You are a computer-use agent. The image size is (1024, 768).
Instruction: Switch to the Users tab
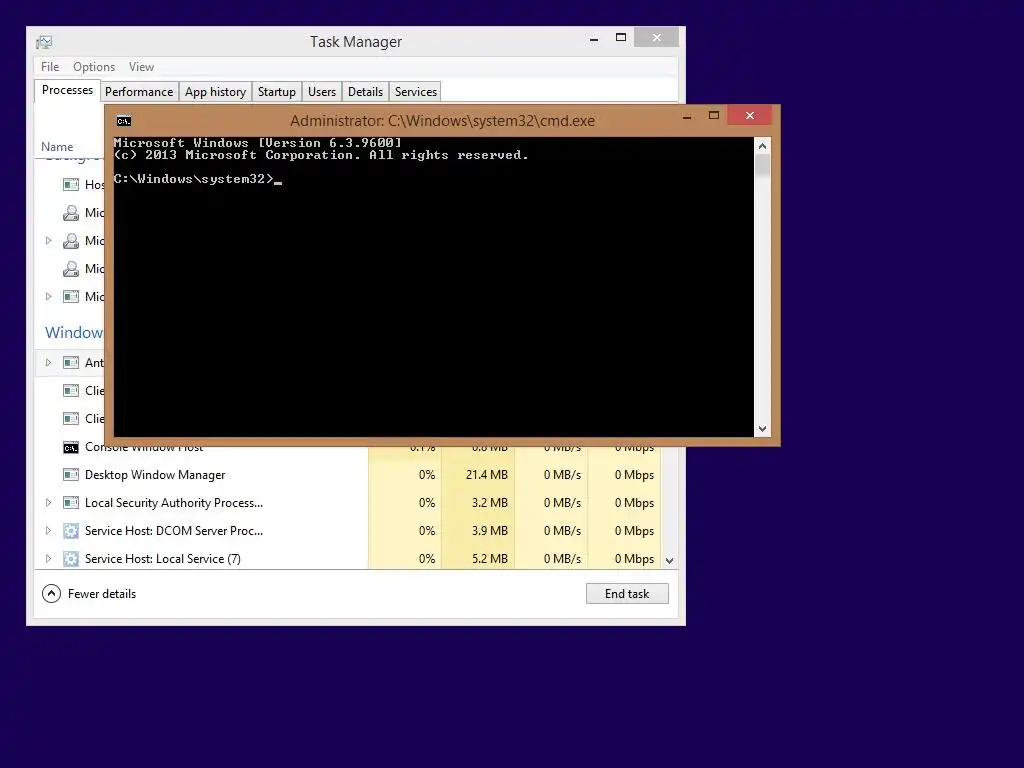click(322, 92)
